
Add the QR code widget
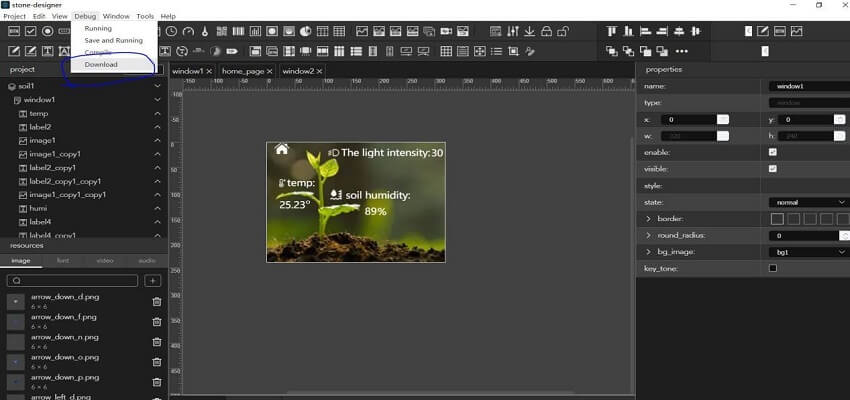click(222, 31)
